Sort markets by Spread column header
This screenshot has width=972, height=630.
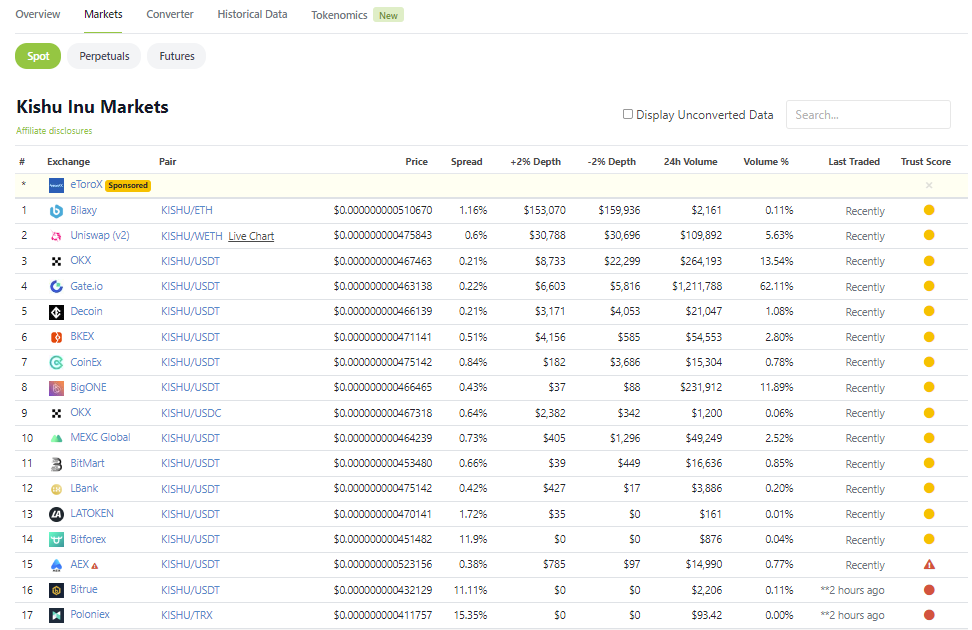466,162
